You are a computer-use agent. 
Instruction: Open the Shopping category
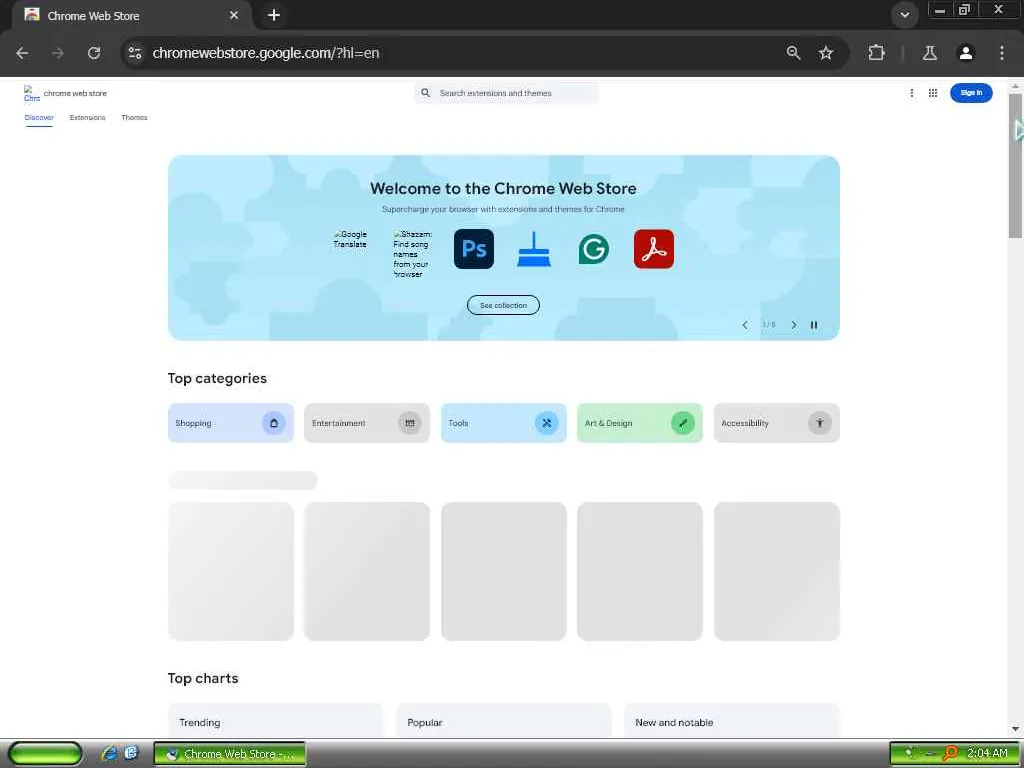[x=231, y=423]
